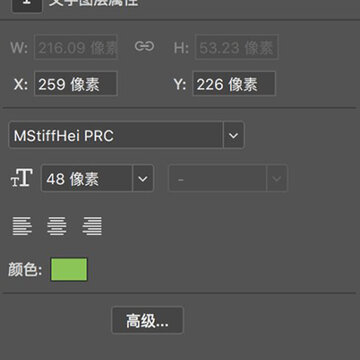The image size is (360, 360).
Task: Click the X: label beside the position field
Action: point(21,85)
